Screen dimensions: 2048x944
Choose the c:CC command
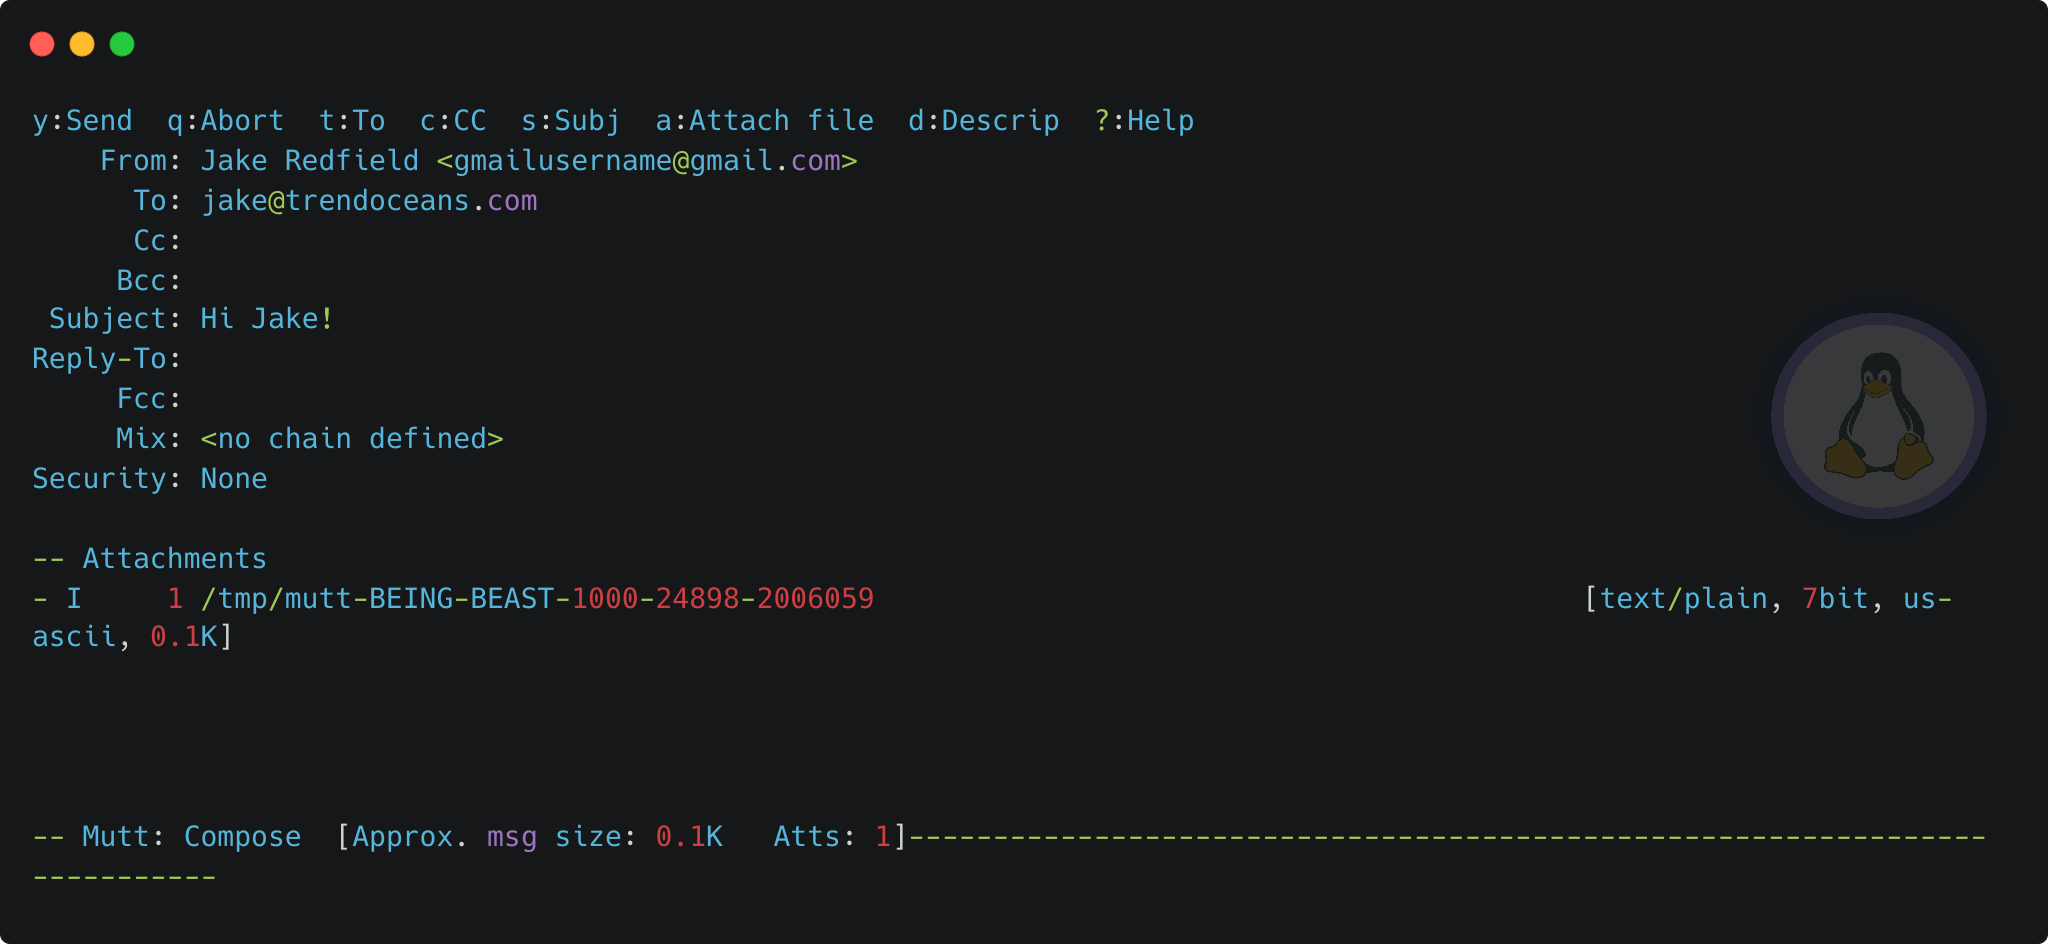coord(453,121)
